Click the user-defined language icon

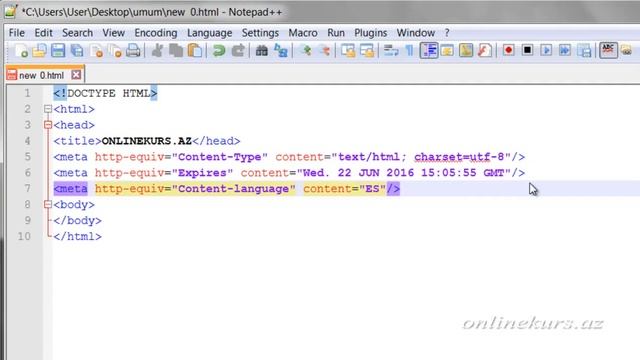point(447,51)
